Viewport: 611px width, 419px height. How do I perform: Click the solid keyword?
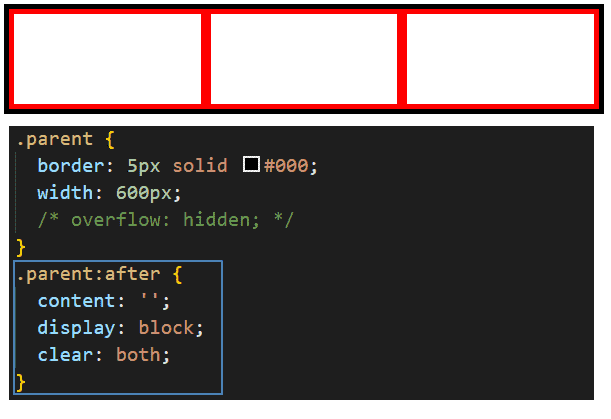(200, 166)
